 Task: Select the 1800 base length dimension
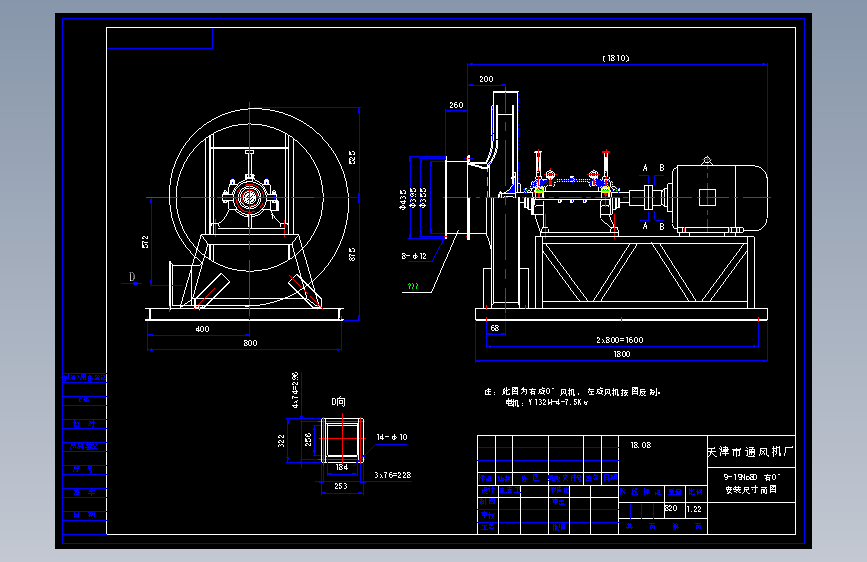621,354
